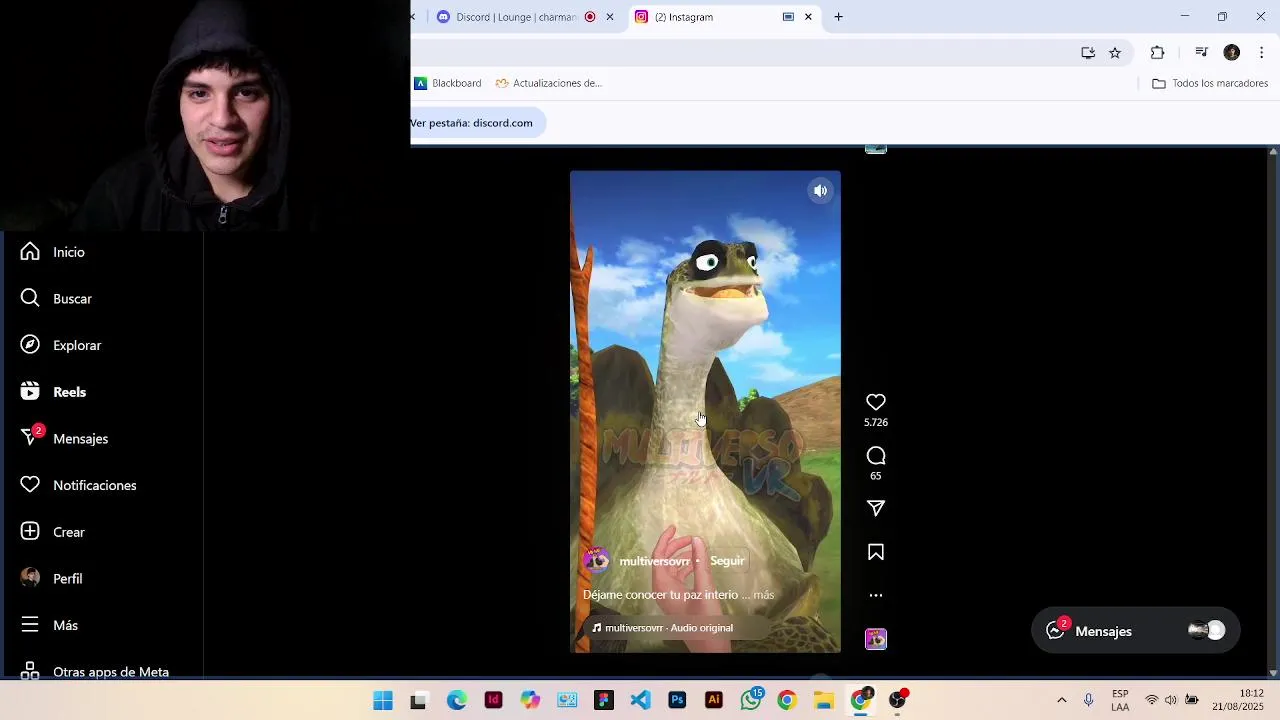Close the Instagram tab

point(808,17)
